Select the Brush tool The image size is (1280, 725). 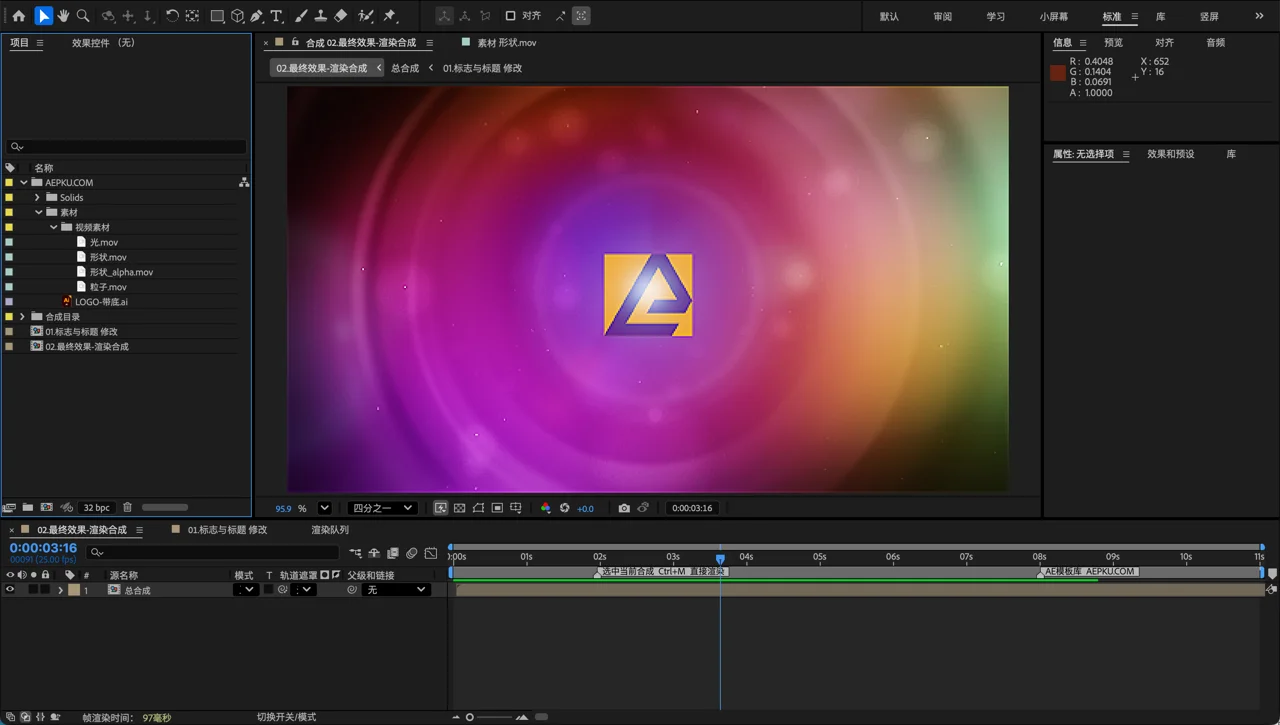[x=301, y=16]
